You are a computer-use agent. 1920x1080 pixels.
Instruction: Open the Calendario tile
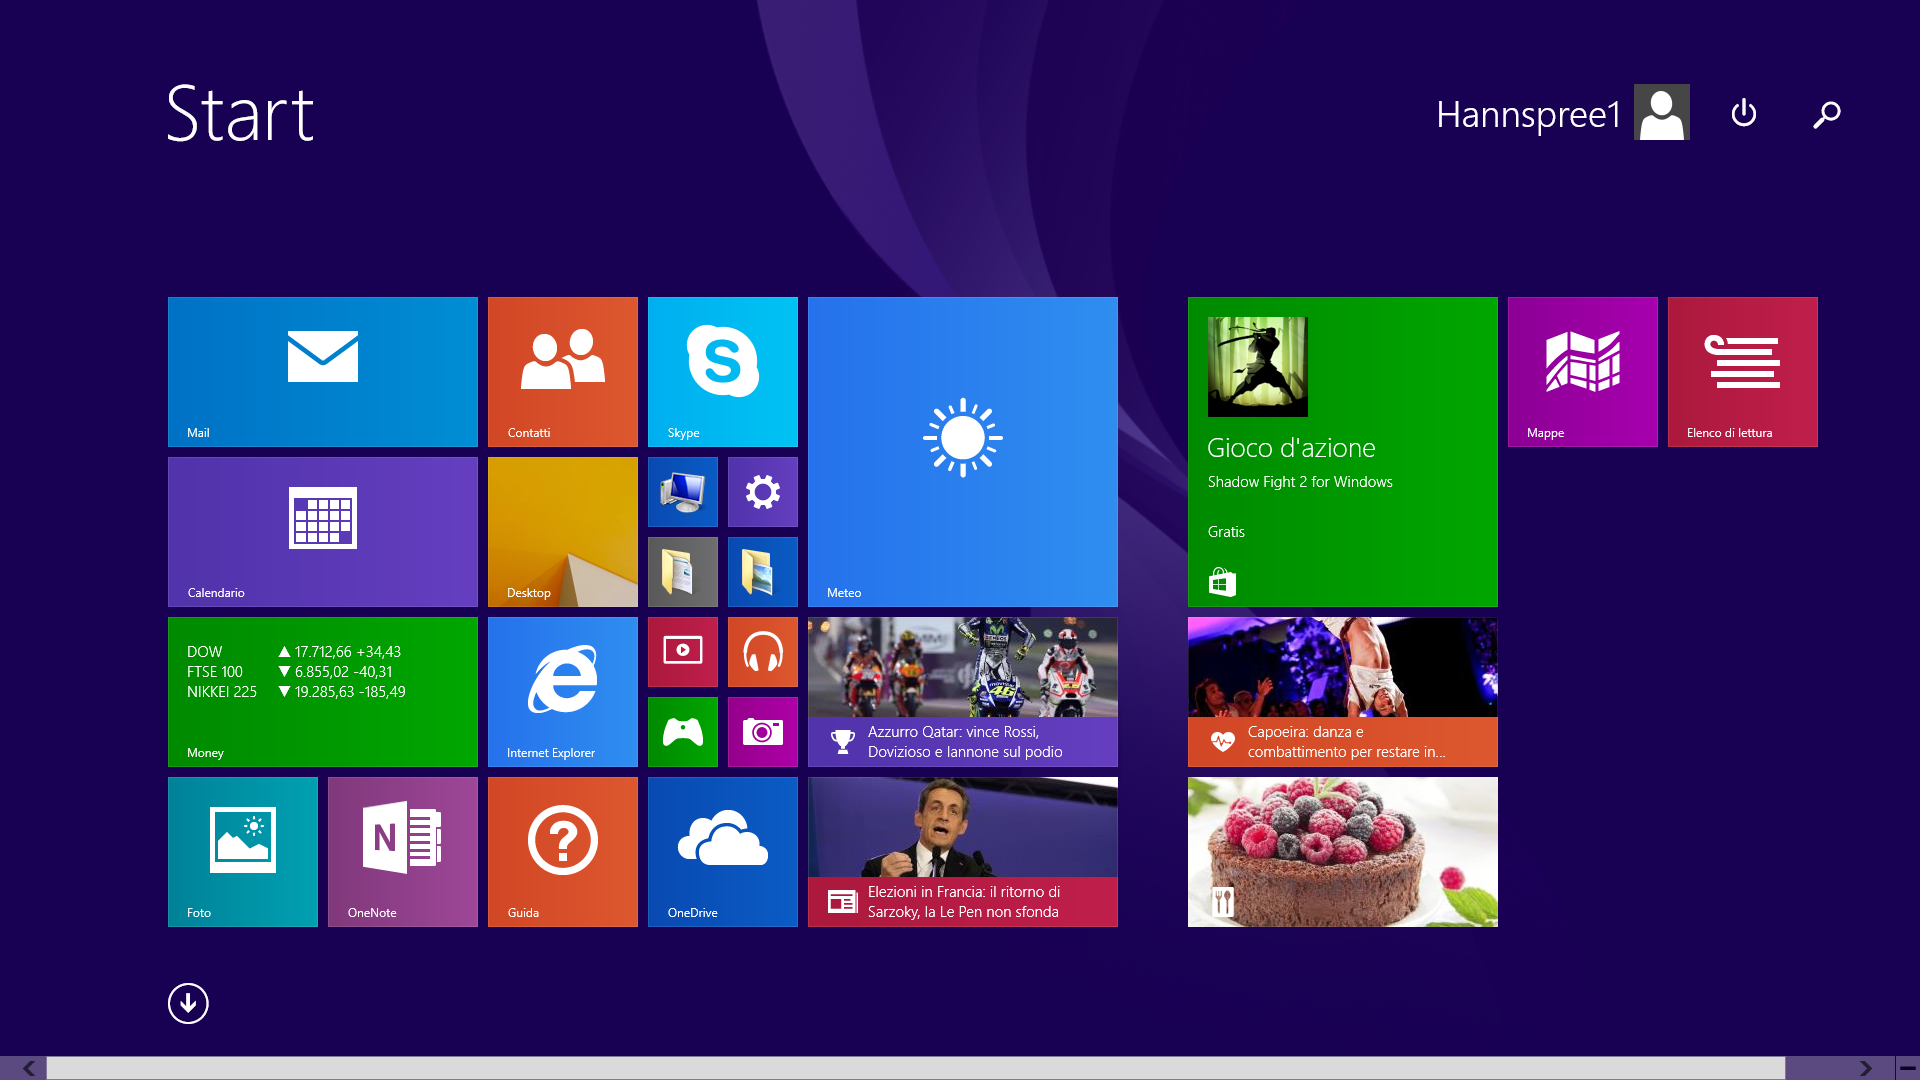[322, 531]
